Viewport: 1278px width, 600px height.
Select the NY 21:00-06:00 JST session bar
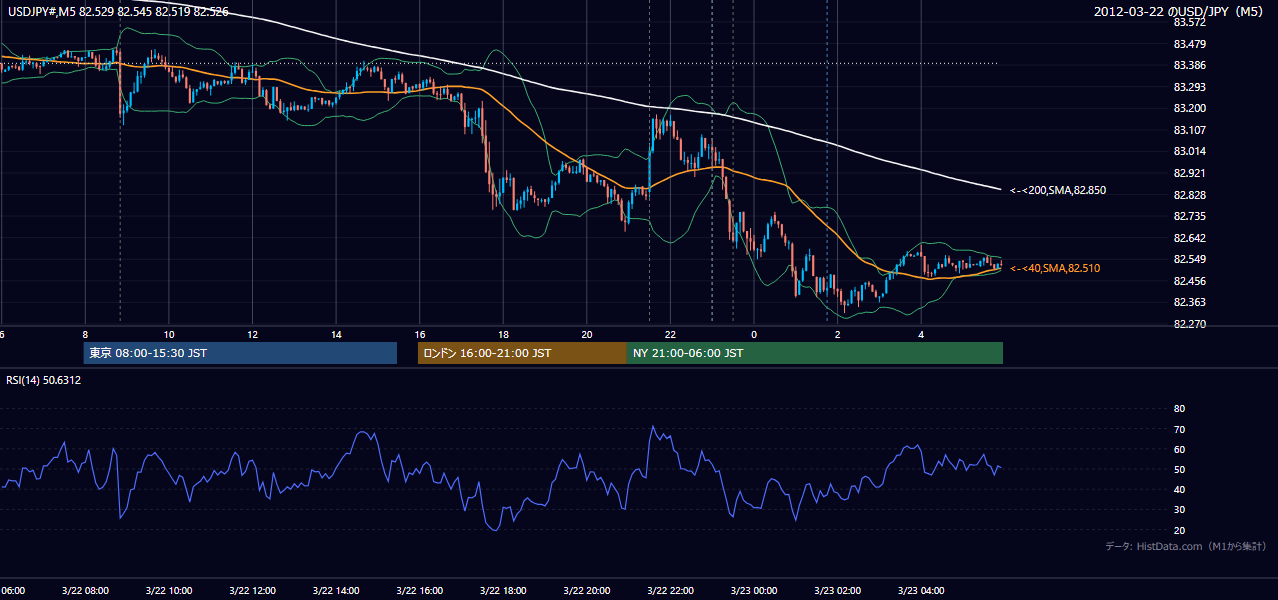(x=815, y=353)
